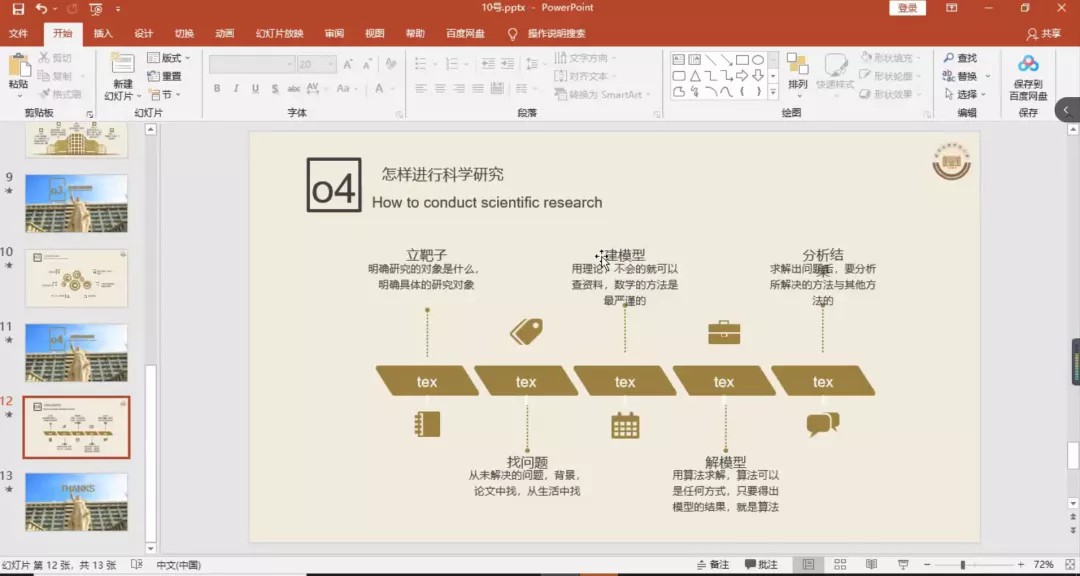Click the Login (登录) button
Viewport: 1080px width, 576px height.
pos(907,8)
